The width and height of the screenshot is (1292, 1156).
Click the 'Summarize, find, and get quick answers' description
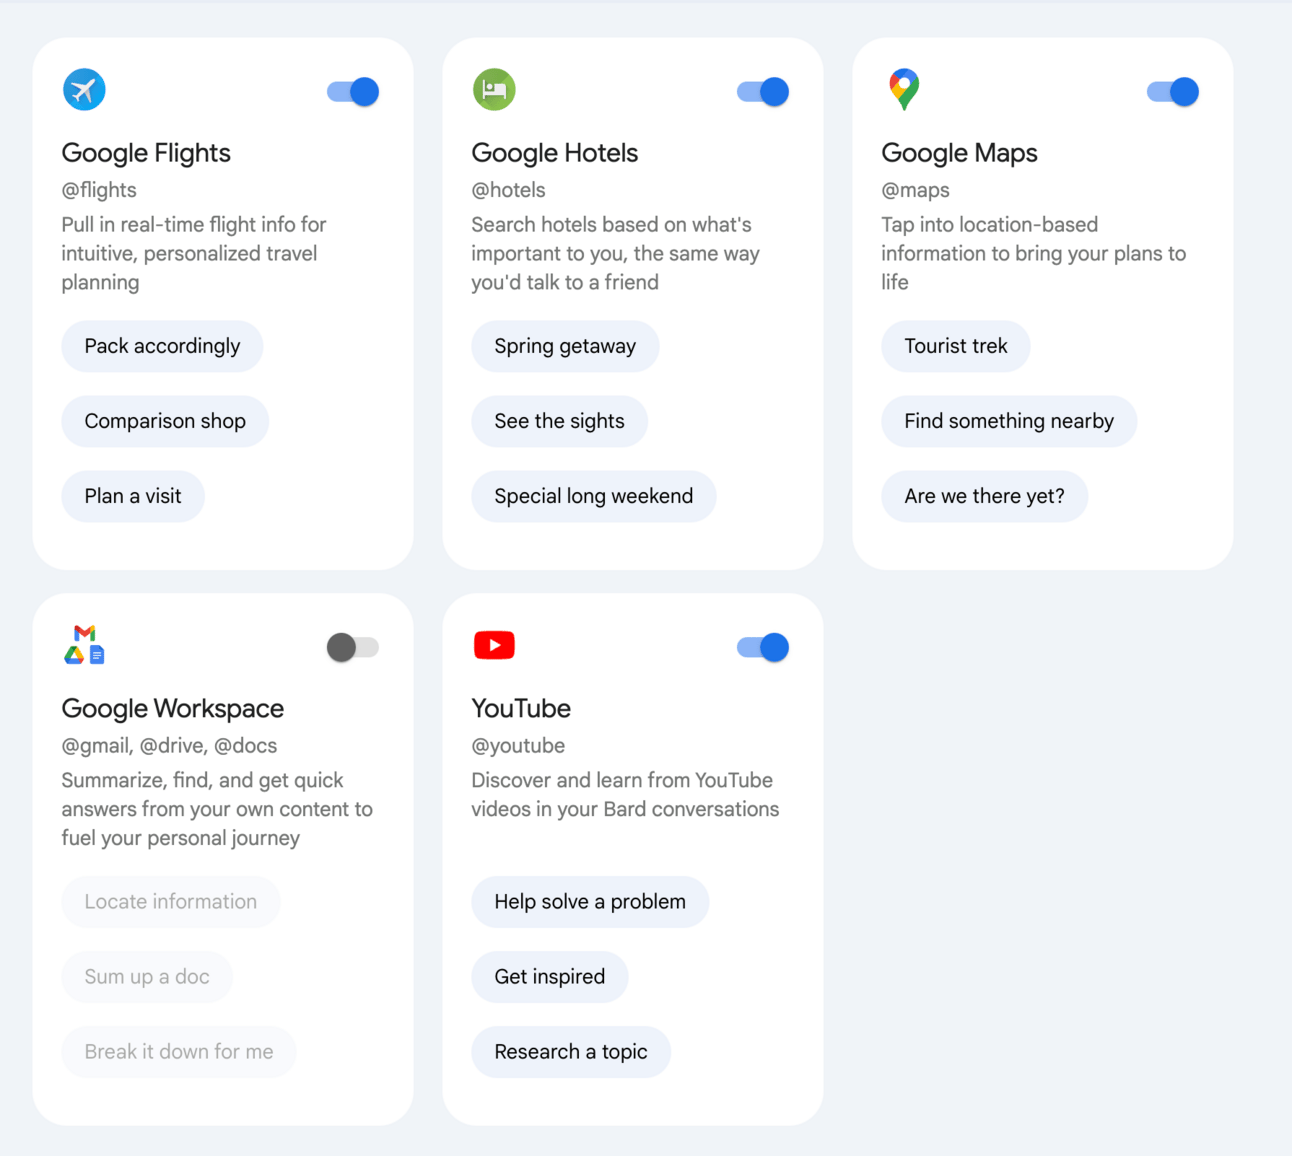point(217,809)
